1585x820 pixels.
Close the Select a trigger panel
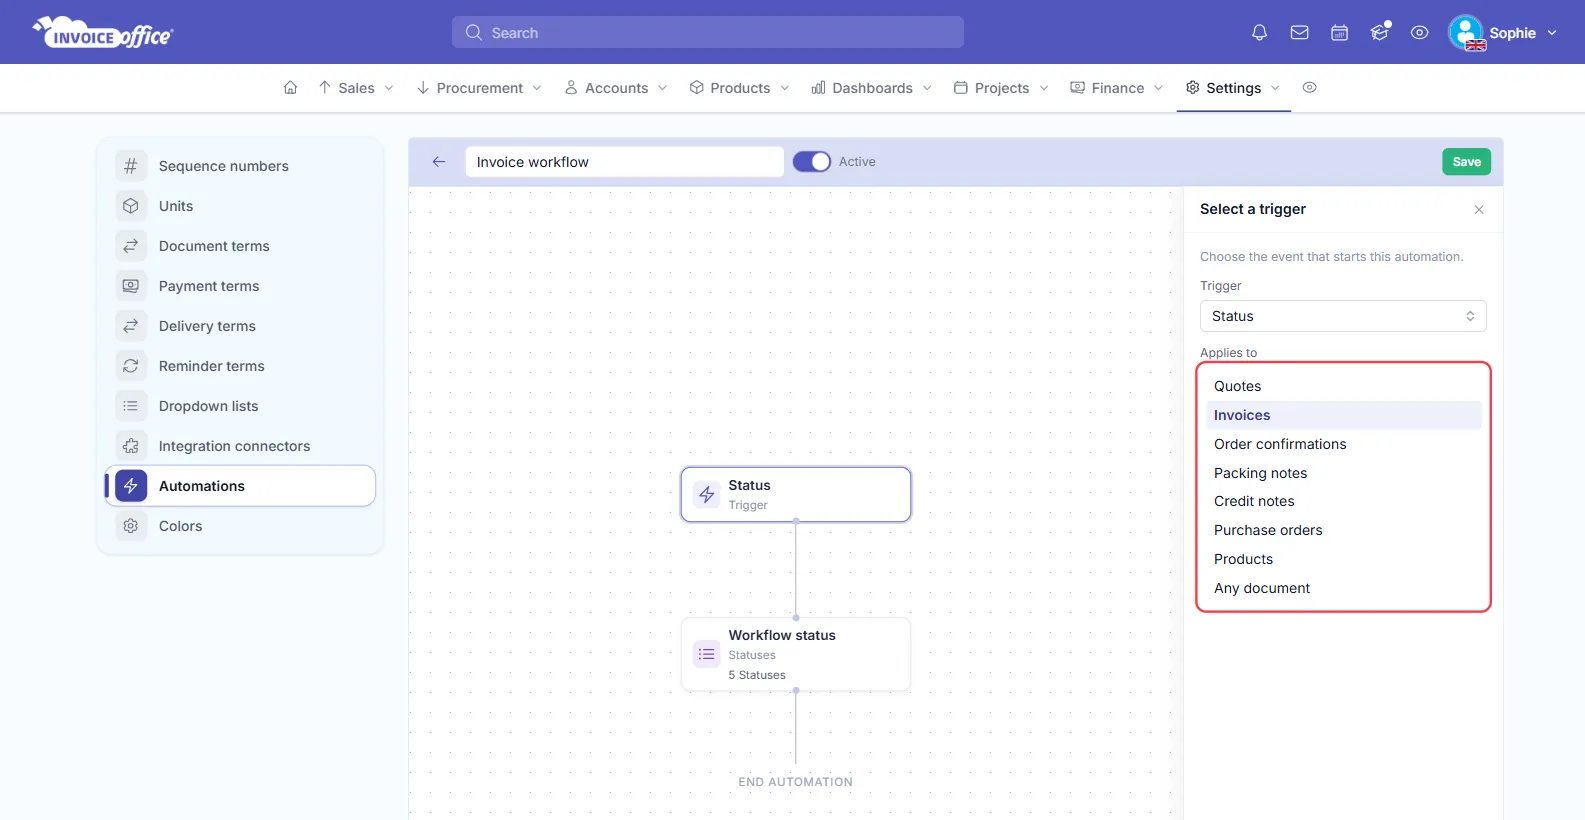point(1479,210)
